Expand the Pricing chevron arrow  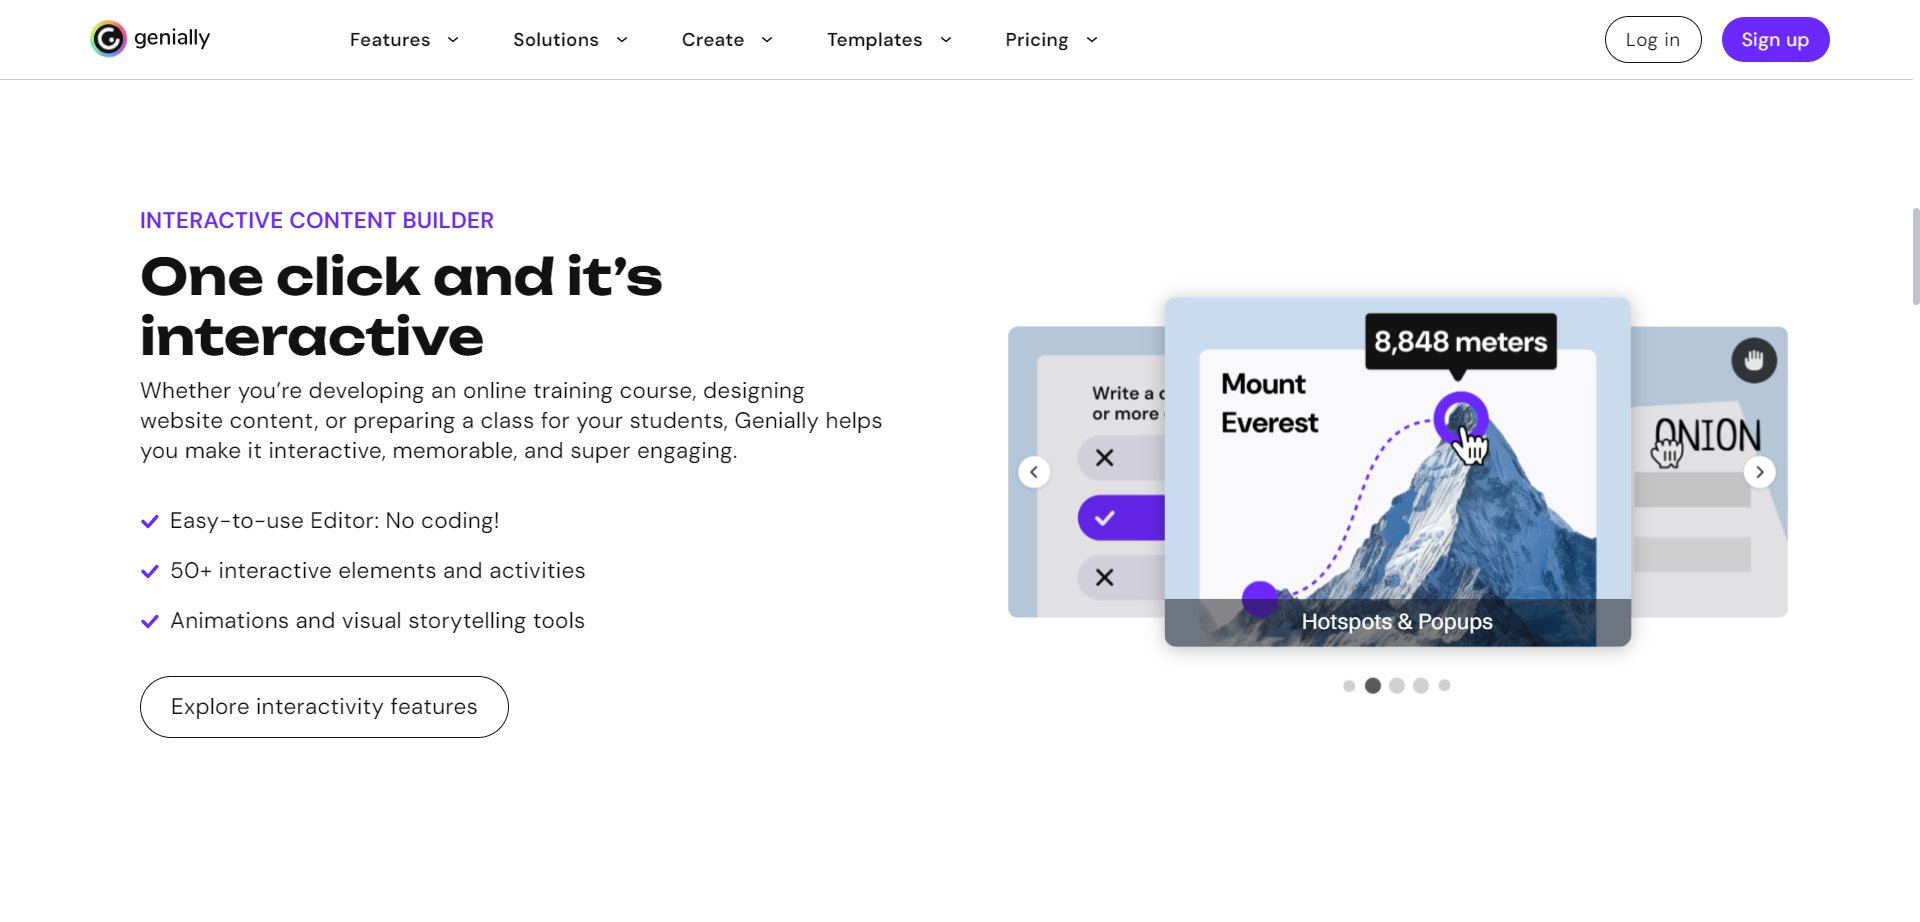point(1092,40)
